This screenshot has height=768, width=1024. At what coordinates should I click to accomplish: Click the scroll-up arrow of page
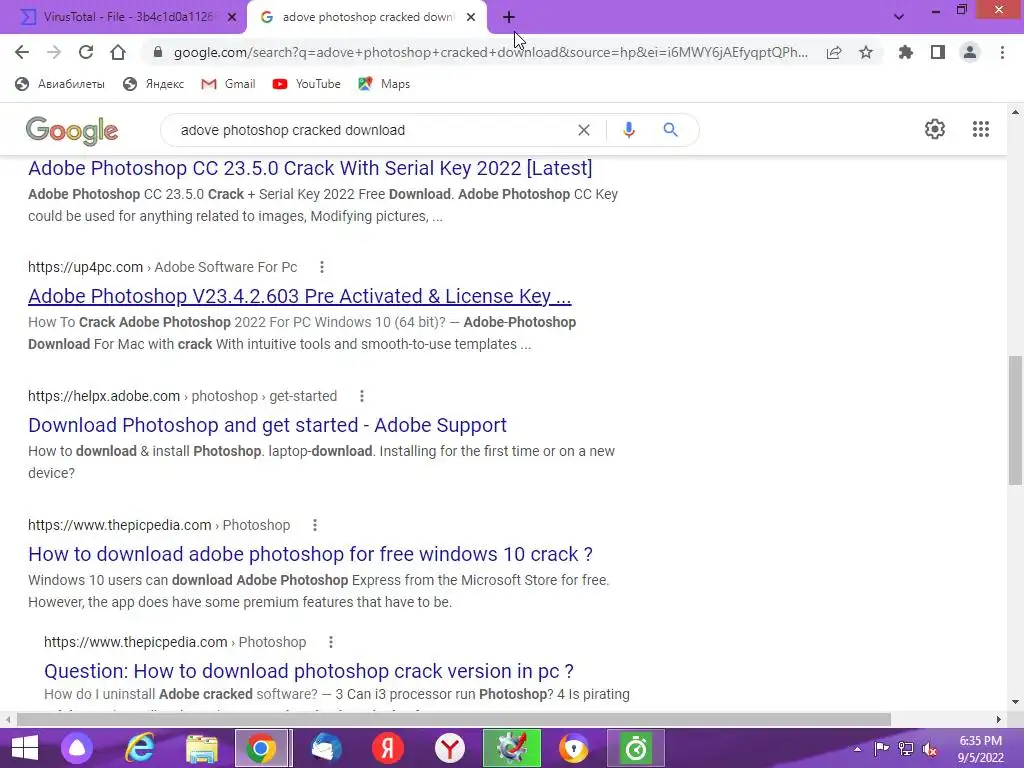pyautogui.click(x=1015, y=112)
